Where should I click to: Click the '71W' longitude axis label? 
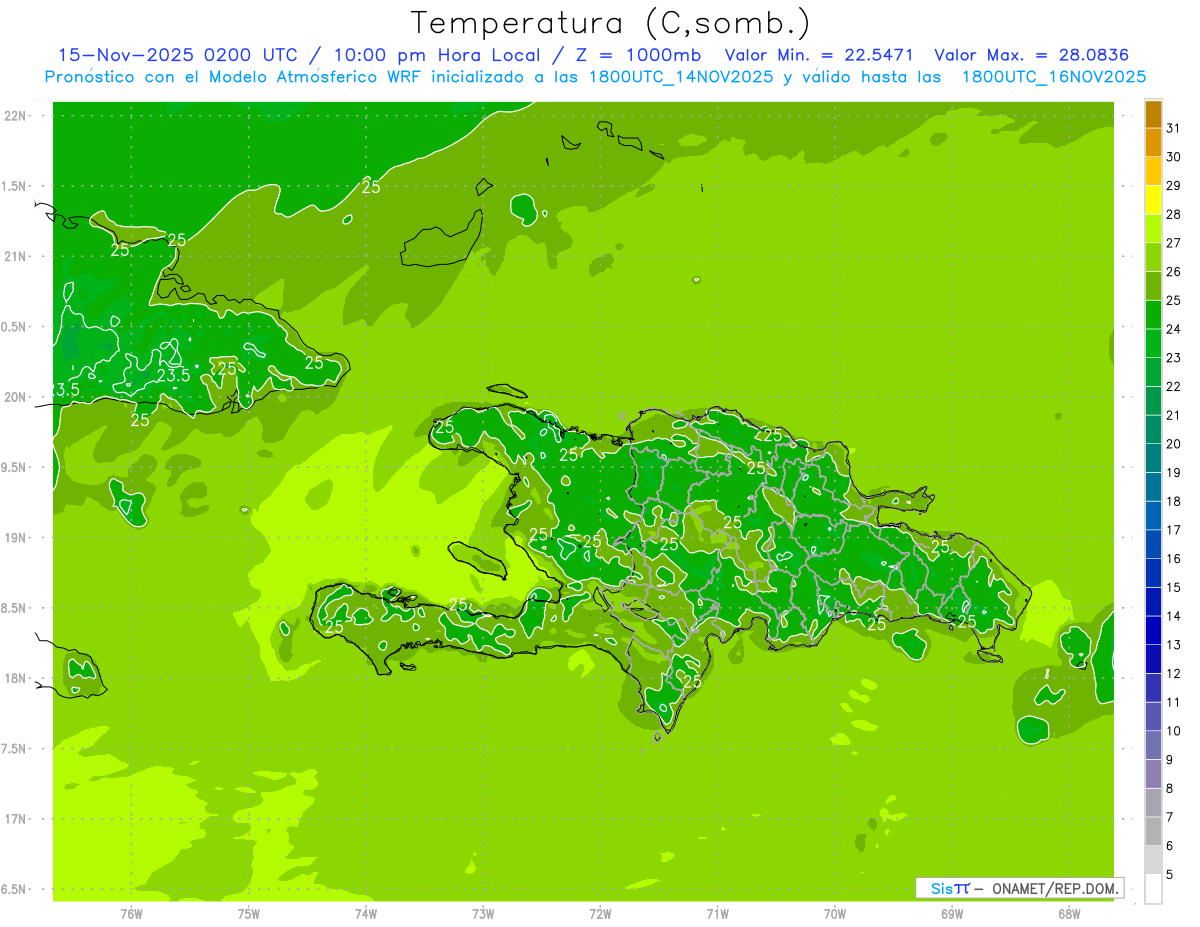[717, 913]
